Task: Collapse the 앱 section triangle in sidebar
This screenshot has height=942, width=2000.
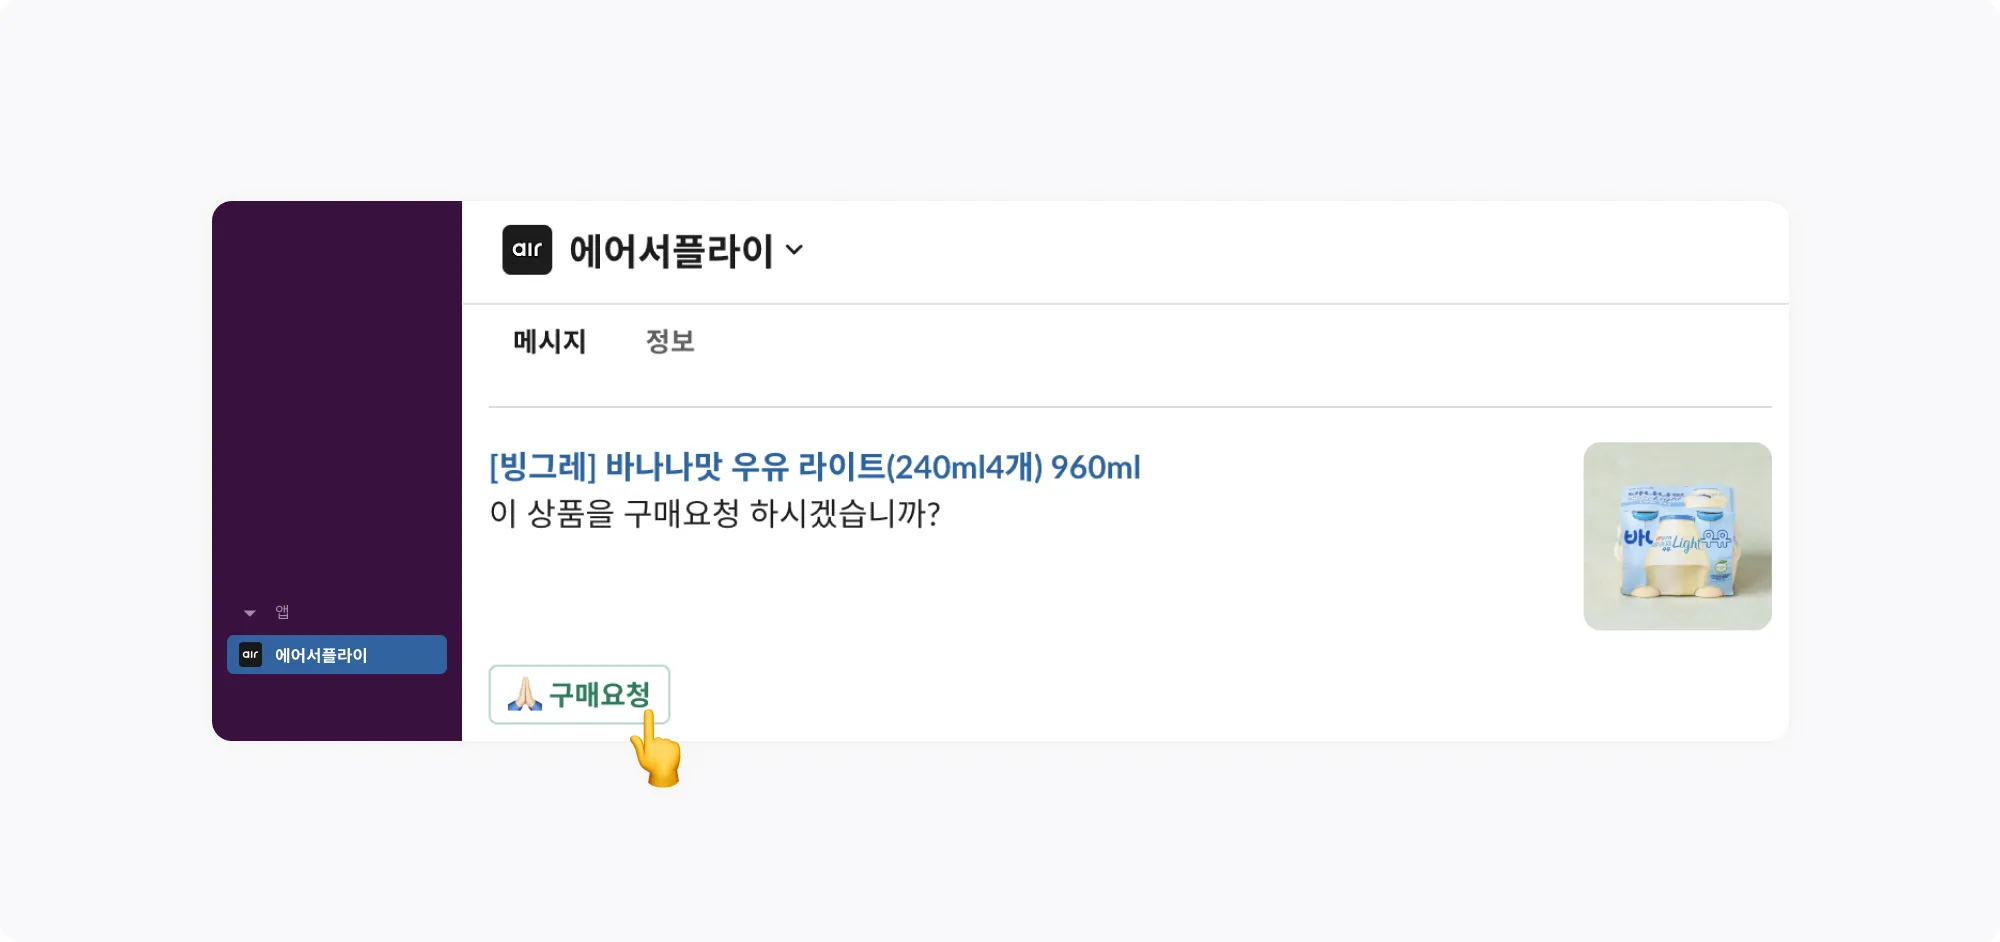Action: coord(250,613)
